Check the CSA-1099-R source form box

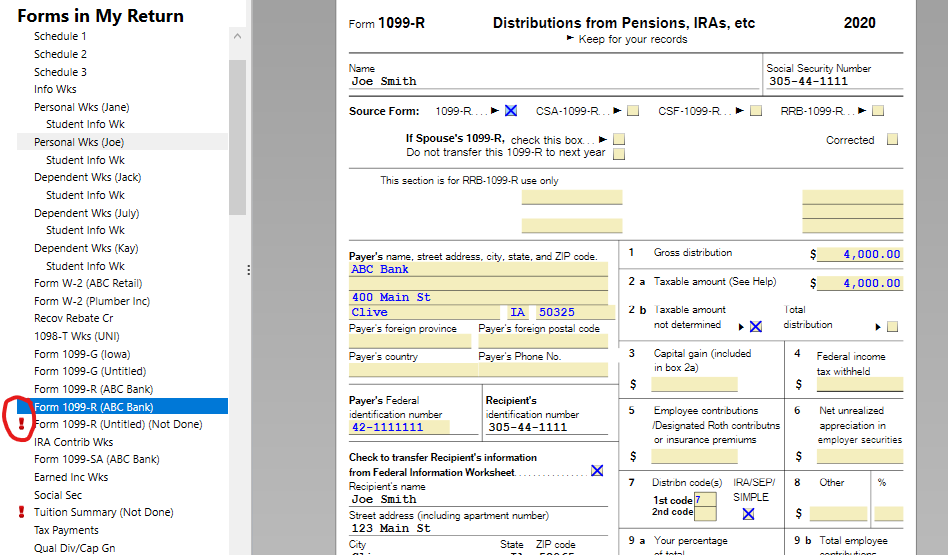coord(633,111)
